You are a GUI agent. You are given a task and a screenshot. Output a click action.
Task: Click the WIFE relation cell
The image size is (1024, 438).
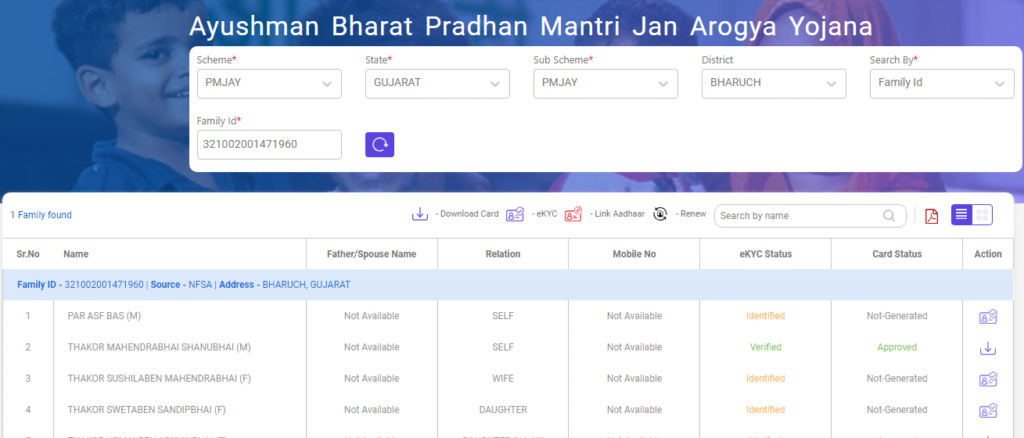coord(503,379)
